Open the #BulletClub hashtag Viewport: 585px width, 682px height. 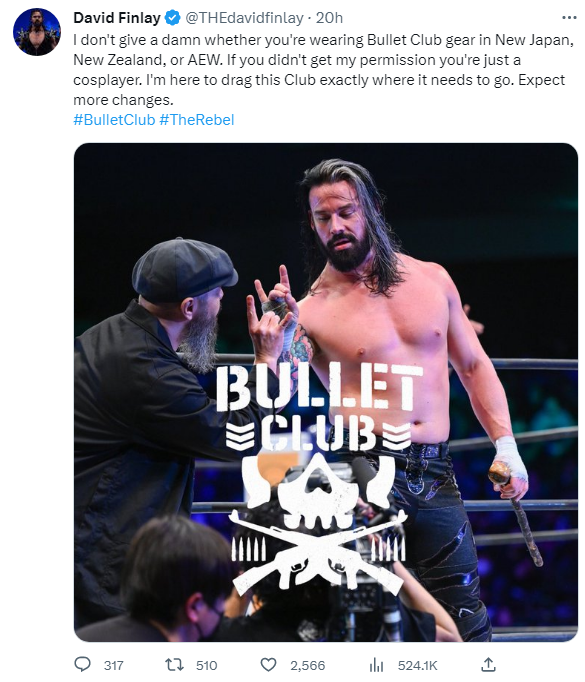coord(114,120)
